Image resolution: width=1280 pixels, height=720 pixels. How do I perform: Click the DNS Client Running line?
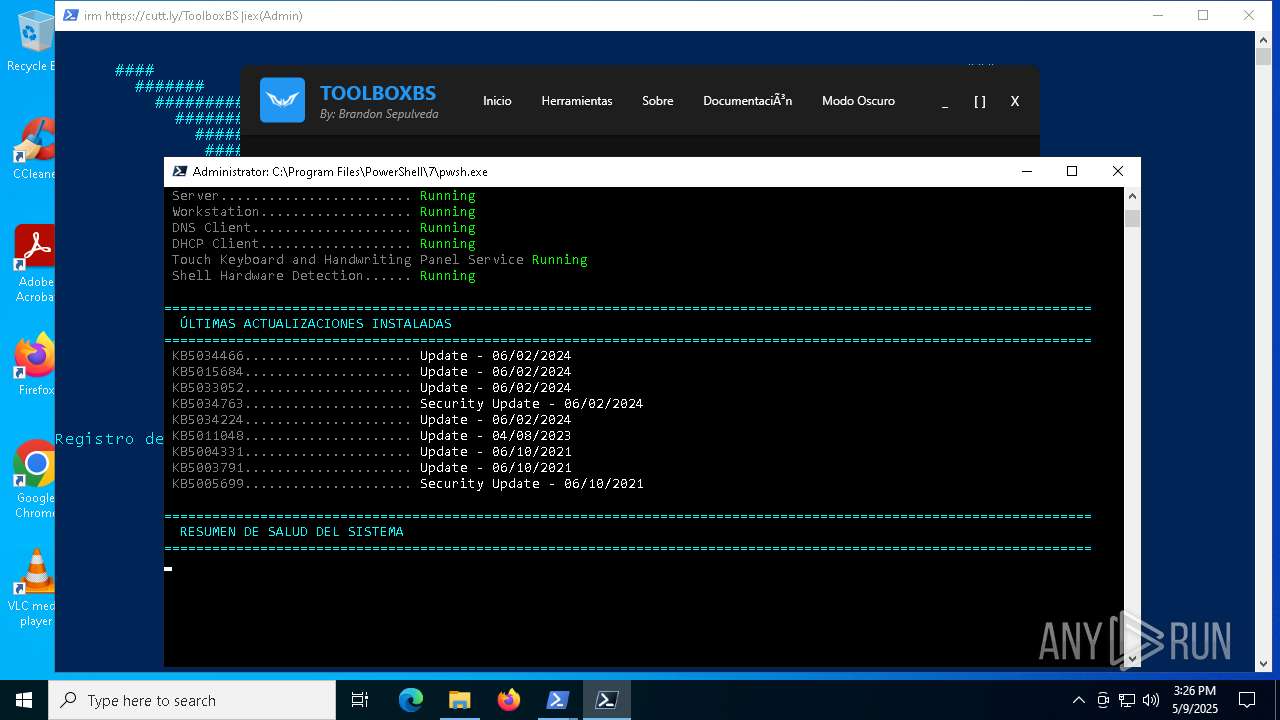[324, 228]
